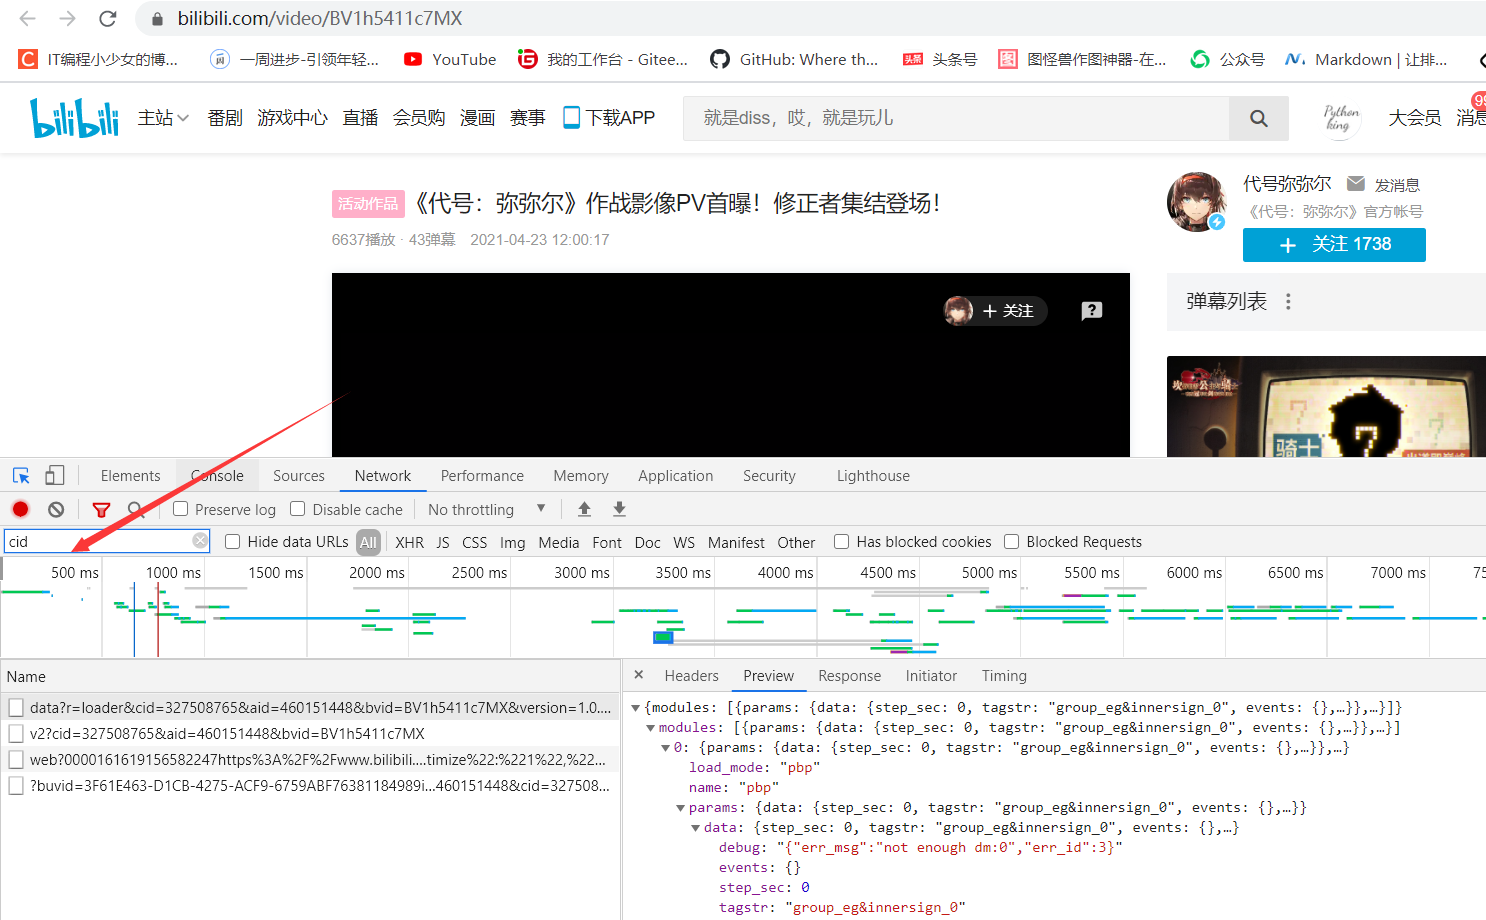Open the Application panel tab
Image resolution: width=1486 pixels, height=920 pixels.
pos(676,476)
